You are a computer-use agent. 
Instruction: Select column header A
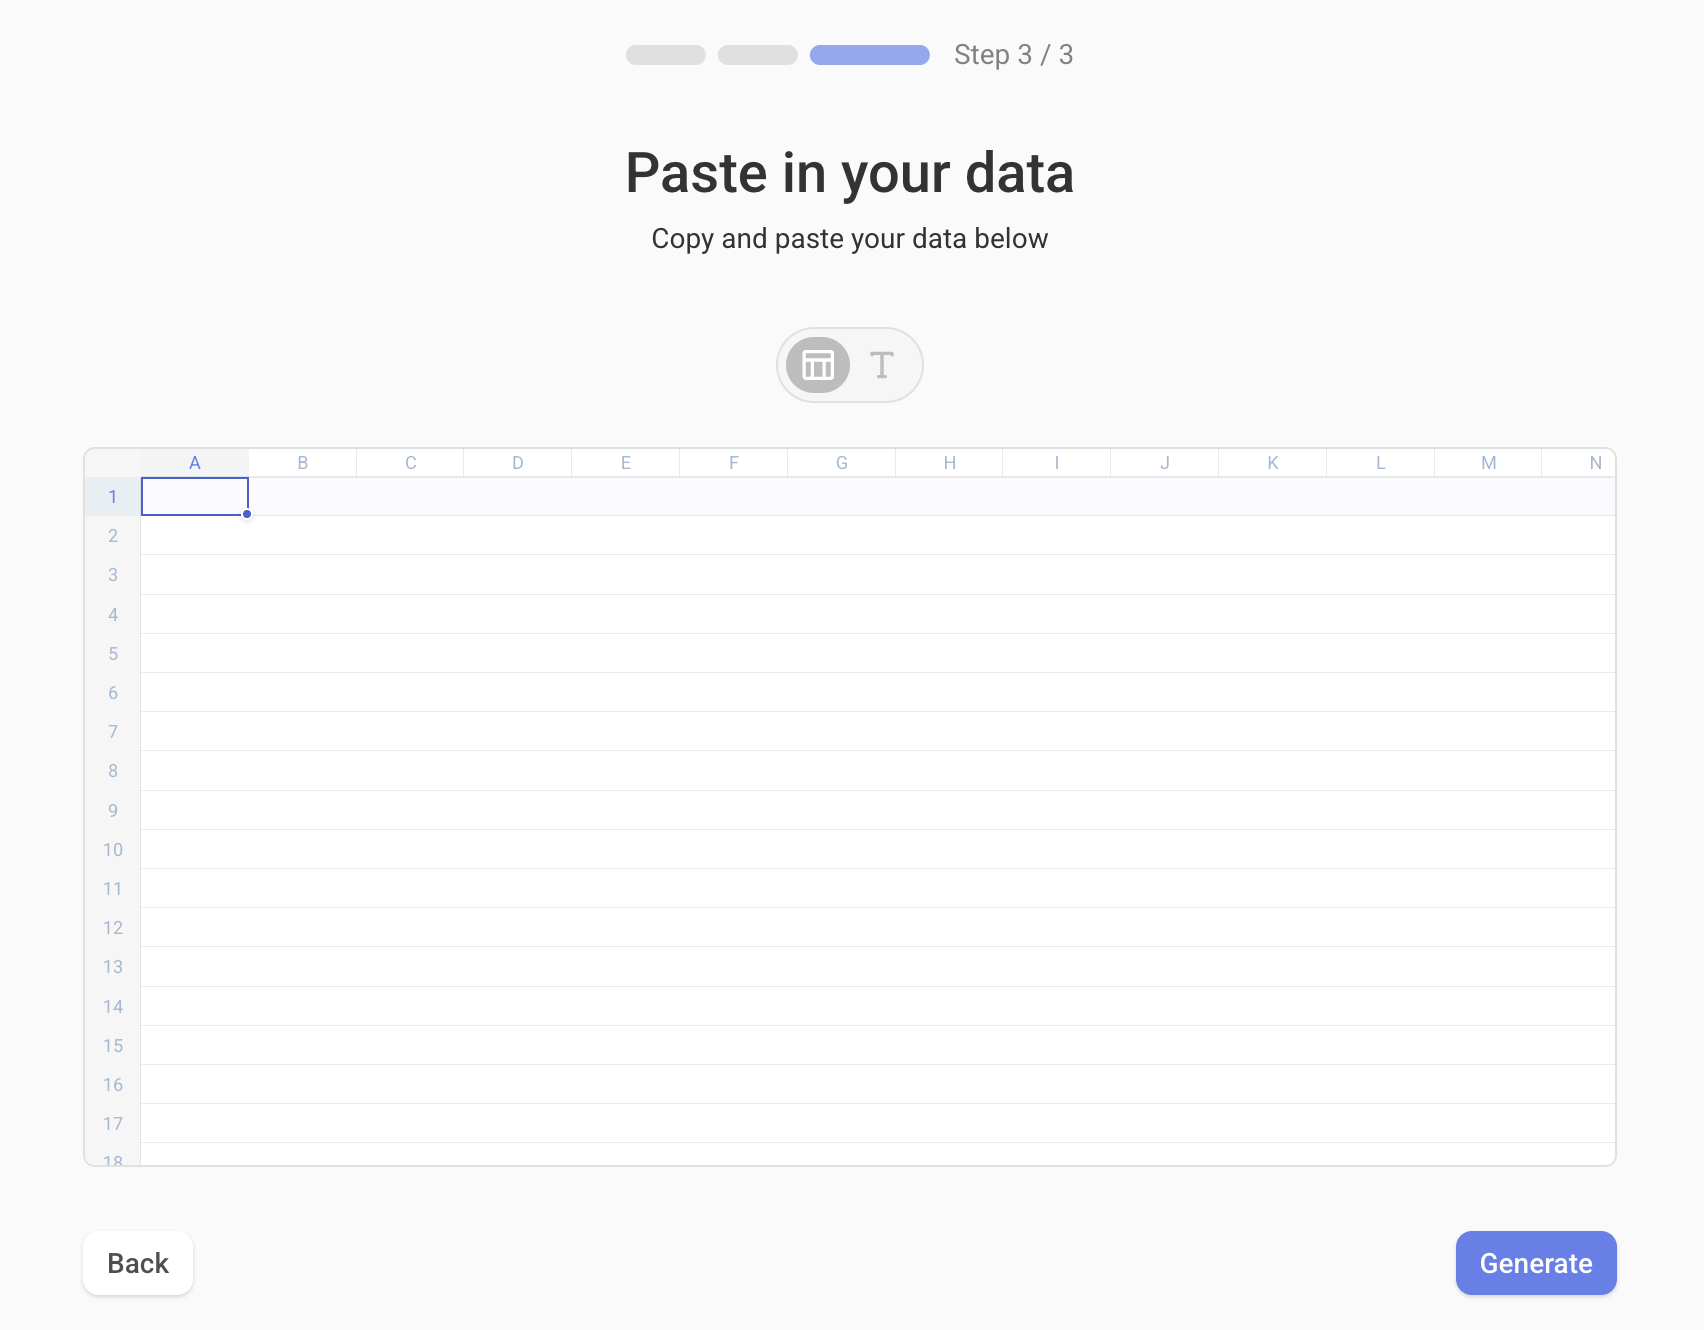194,462
